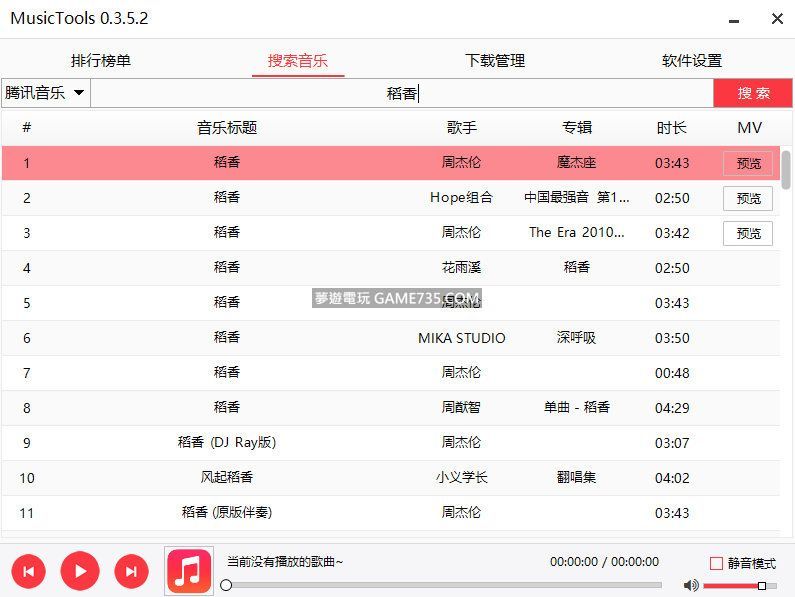Screen dimensions: 795x597
Task: Click the 小义学长 artist cell
Action: [x=461, y=477]
